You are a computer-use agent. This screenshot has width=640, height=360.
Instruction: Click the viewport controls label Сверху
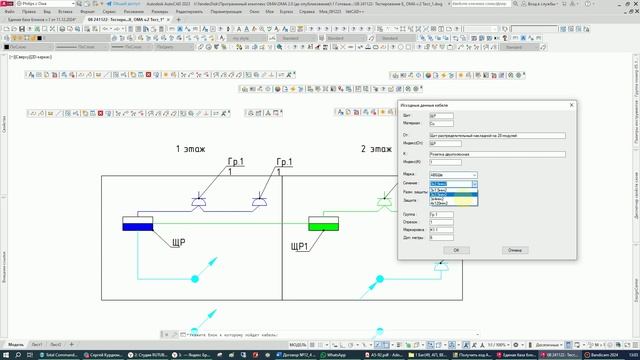(20, 57)
